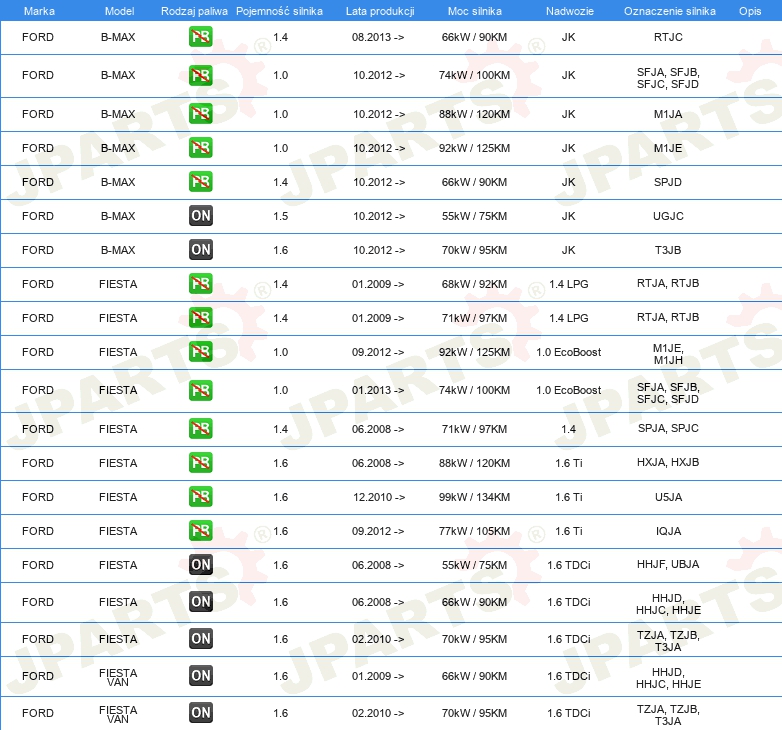This screenshot has width=782, height=730.
Task: Click petrol icon in M1JE, M1JH row
Action: pos(201,352)
